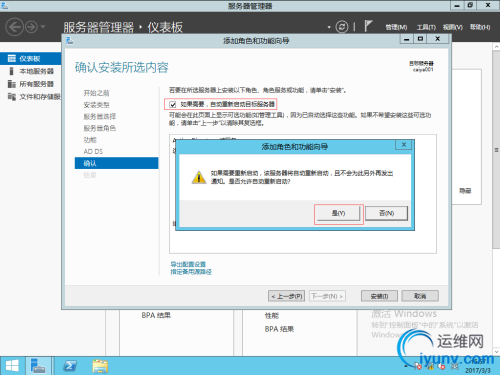Image resolution: width=500 pixels, height=375 pixels.
Task: Click the 文件和存储服务 sidebar icon
Action: (12, 97)
